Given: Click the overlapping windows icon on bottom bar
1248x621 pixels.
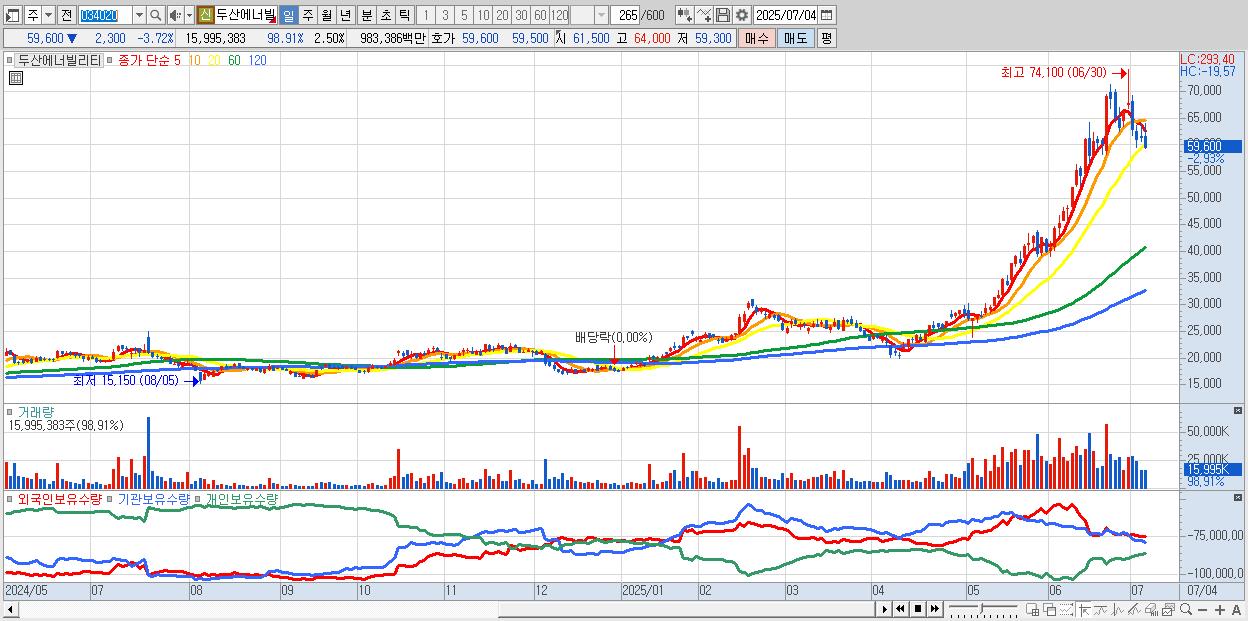Looking at the screenshot, I should 1049,609.
